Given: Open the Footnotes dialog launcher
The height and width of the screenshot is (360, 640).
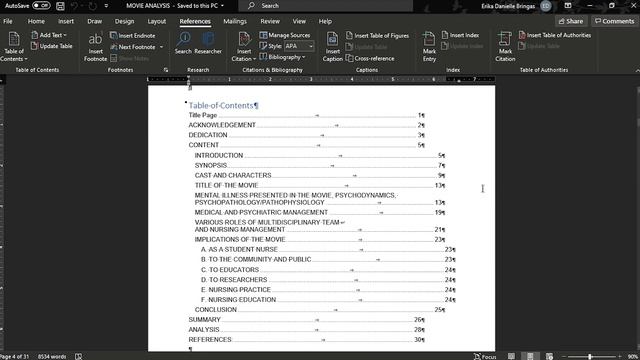Looking at the screenshot, I should pos(166,70).
